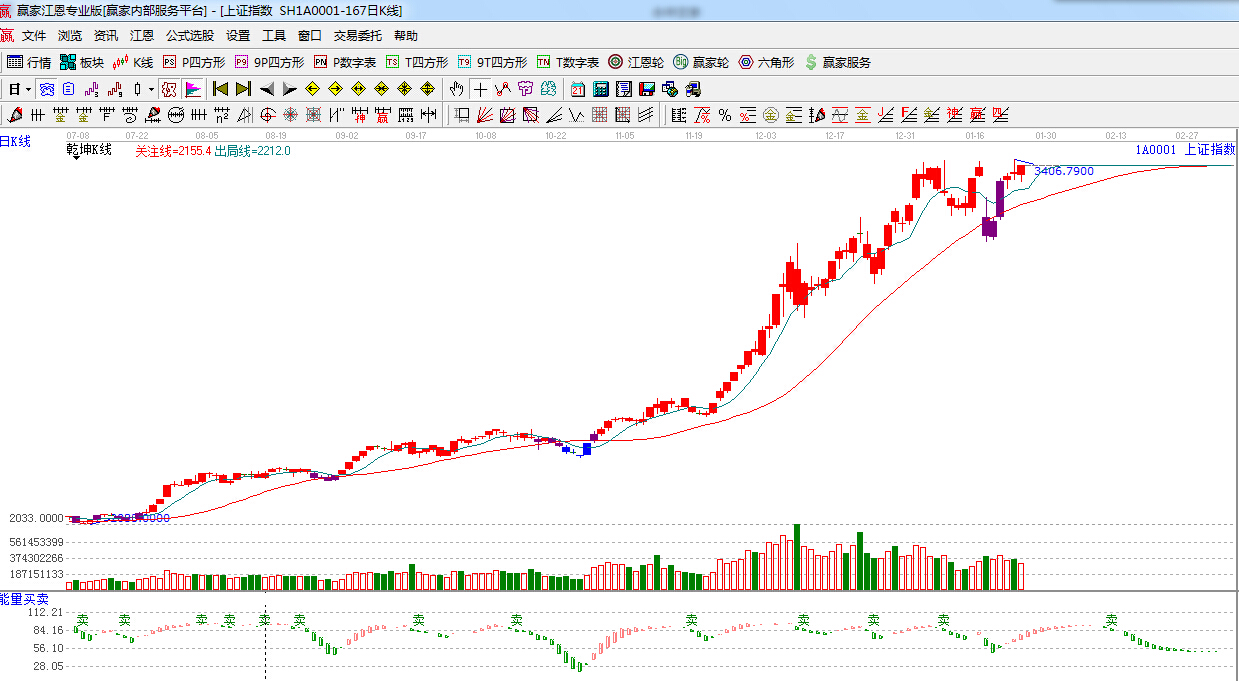The height and width of the screenshot is (681, 1239).
Task: Expand the 乾坤K线 indicator dropdown
Action: pos(75,159)
